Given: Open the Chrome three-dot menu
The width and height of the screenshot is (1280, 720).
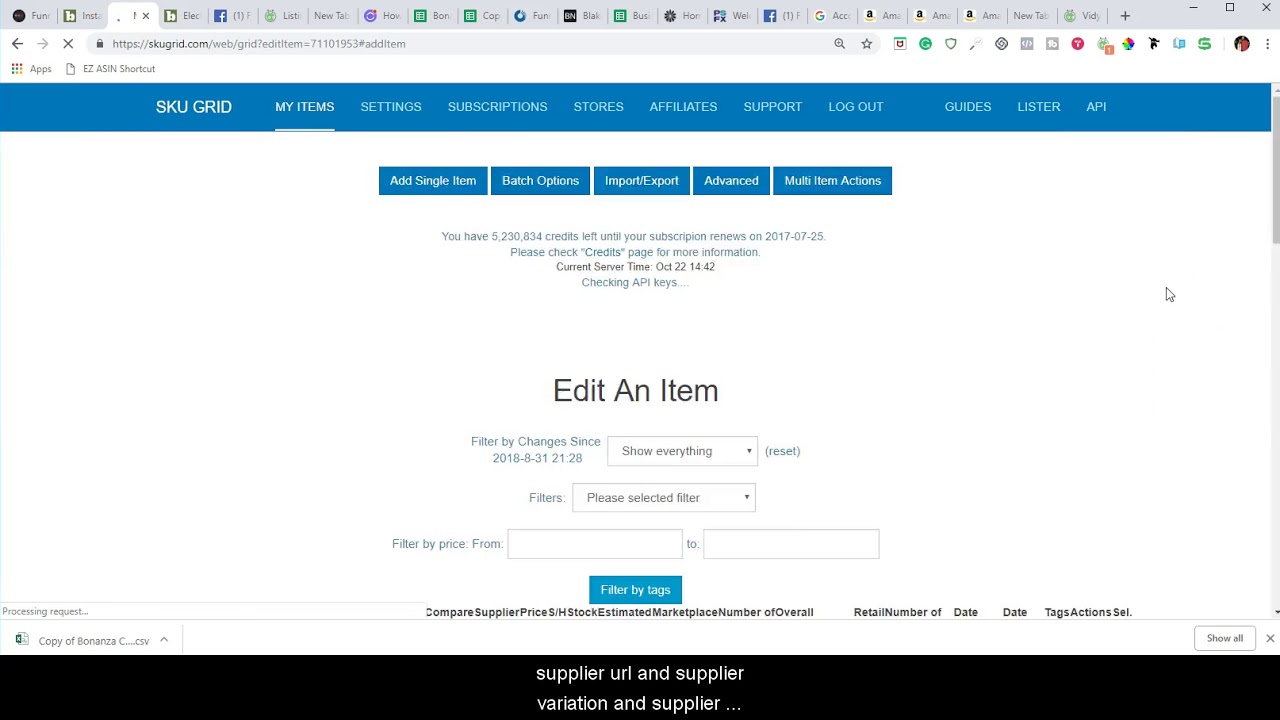Looking at the screenshot, I should pyautogui.click(x=1268, y=44).
